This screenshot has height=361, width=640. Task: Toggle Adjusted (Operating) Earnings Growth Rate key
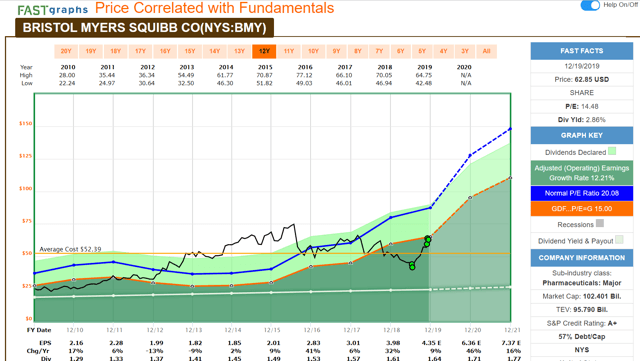(582, 173)
